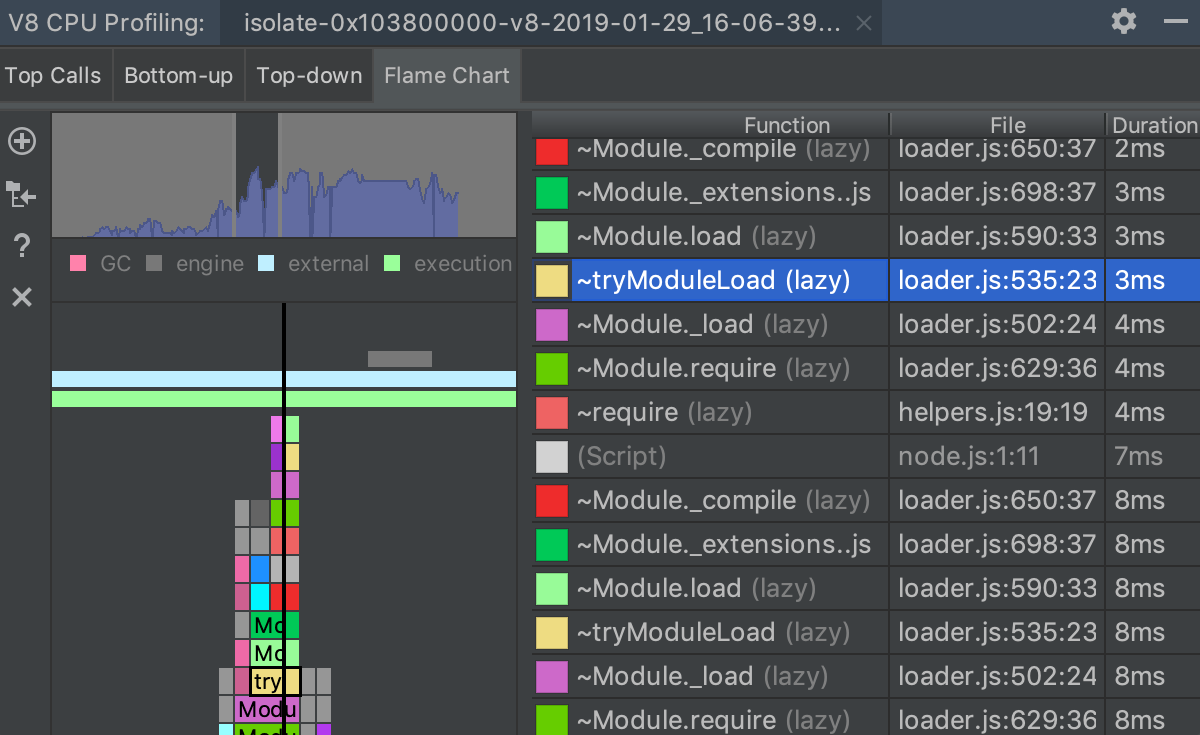Switch to the Bottom-up tab
This screenshot has width=1200, height=735.
(x=178, y=75)
